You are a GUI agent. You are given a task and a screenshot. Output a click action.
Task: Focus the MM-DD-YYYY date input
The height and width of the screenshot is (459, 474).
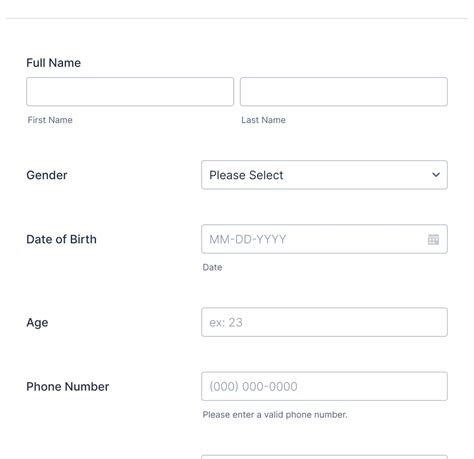tap(324, 239)
